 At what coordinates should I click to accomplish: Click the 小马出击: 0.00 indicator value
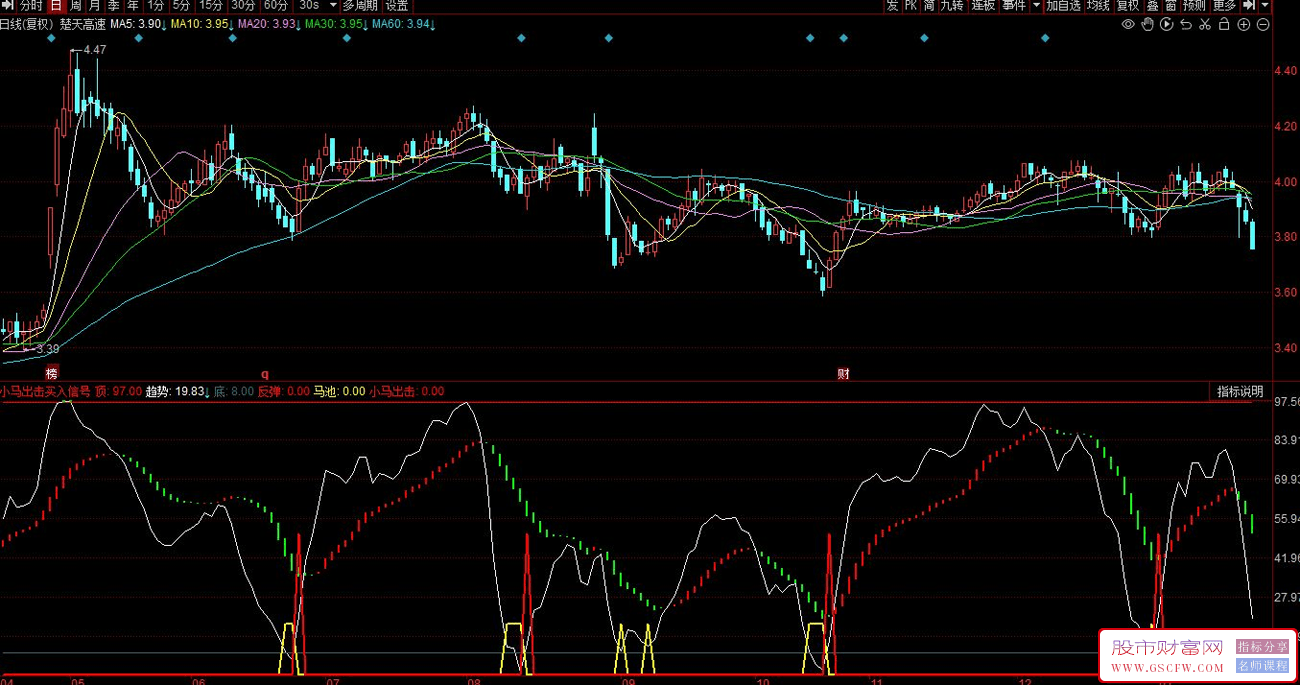click(x=407, y=391)
